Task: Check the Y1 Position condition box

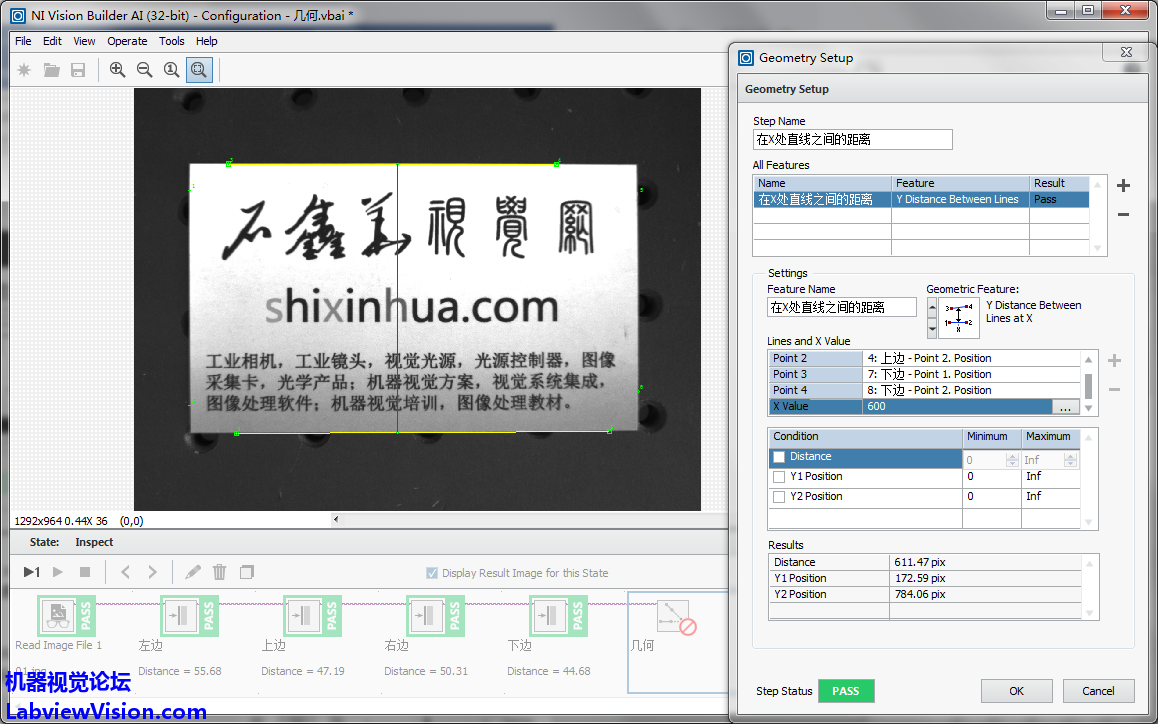Action: tap(779, 477)
